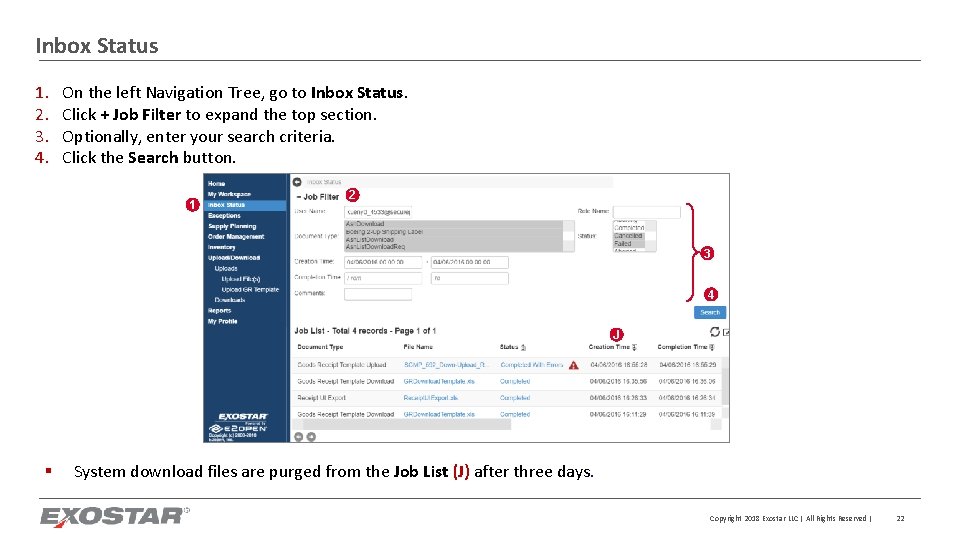Open Upload GR Template in the navigation

click(x=250, y=290)
